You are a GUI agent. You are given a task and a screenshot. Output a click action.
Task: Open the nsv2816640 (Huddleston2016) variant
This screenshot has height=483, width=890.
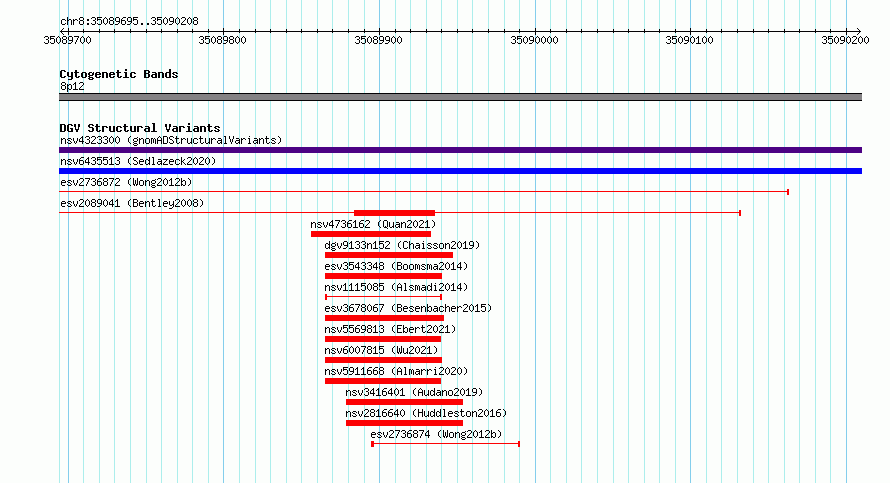(x=426, y=413)
